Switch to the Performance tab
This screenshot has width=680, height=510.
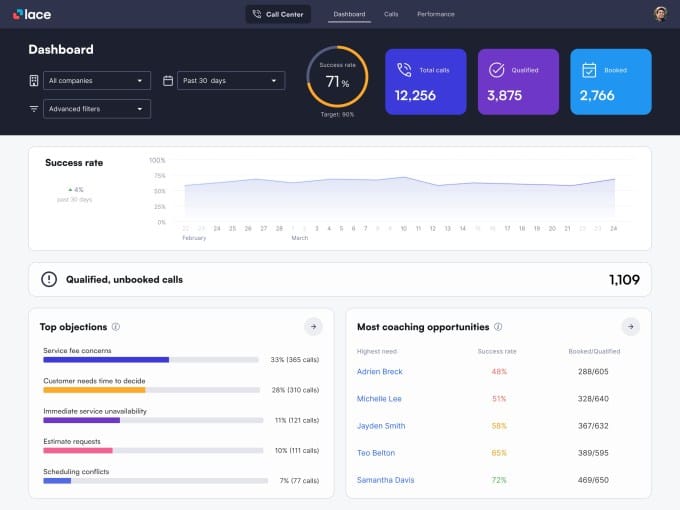pyautogui.click(x=435, y=14)
